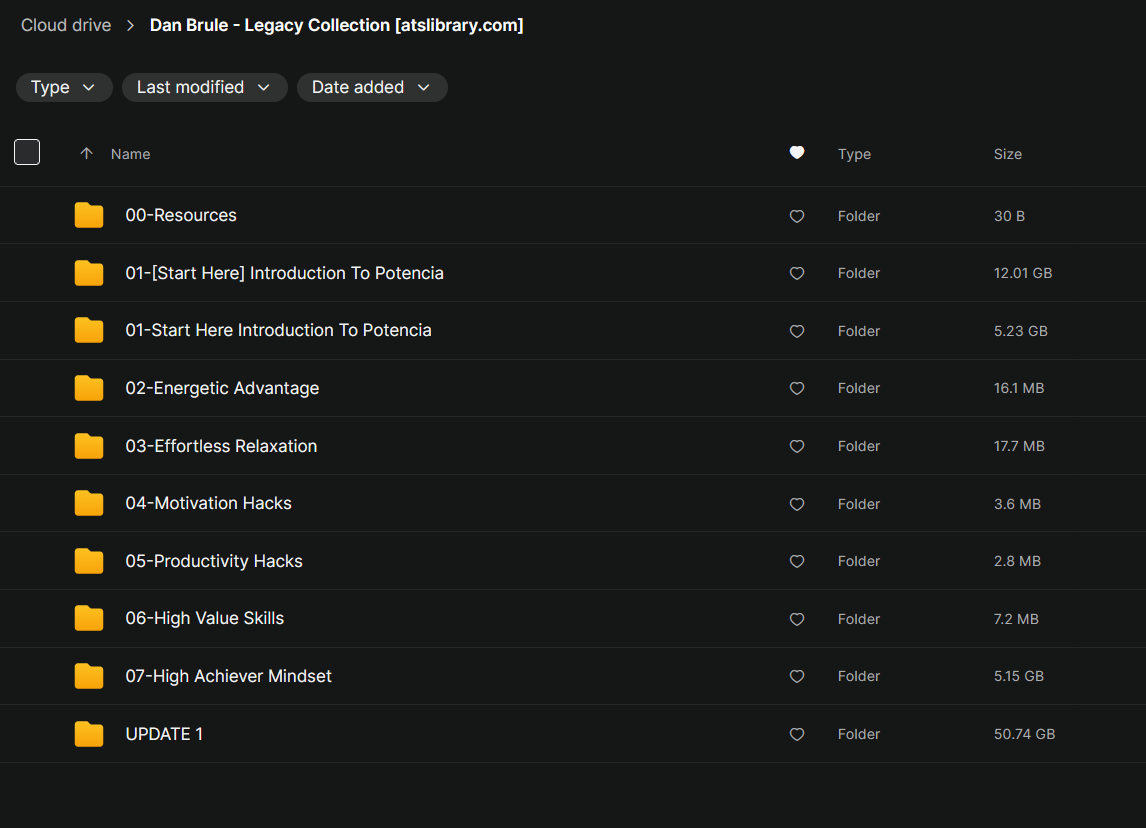This screenshot has height=828, width=1146.
Task: Open 01-[Start Here] Introduction To Potencia
Action: 284,273
